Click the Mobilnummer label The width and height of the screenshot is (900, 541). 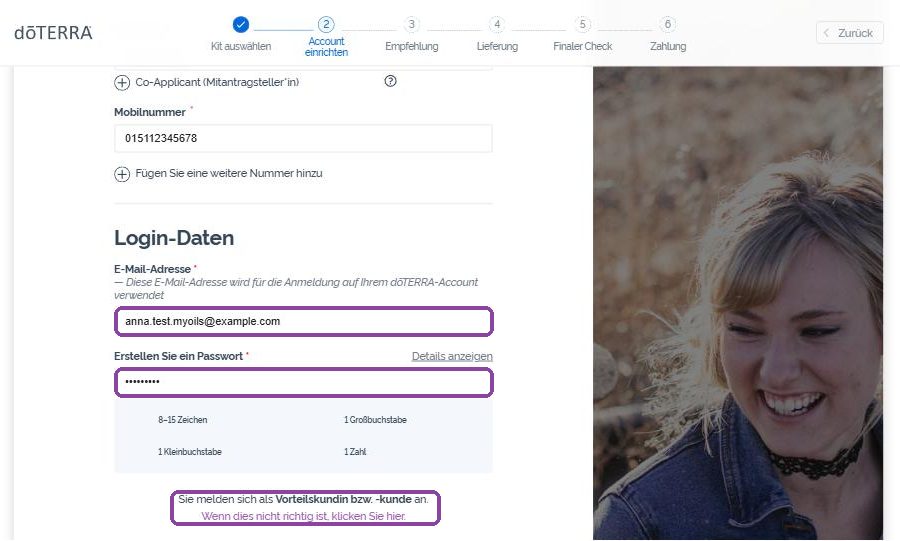coord(150,112)
